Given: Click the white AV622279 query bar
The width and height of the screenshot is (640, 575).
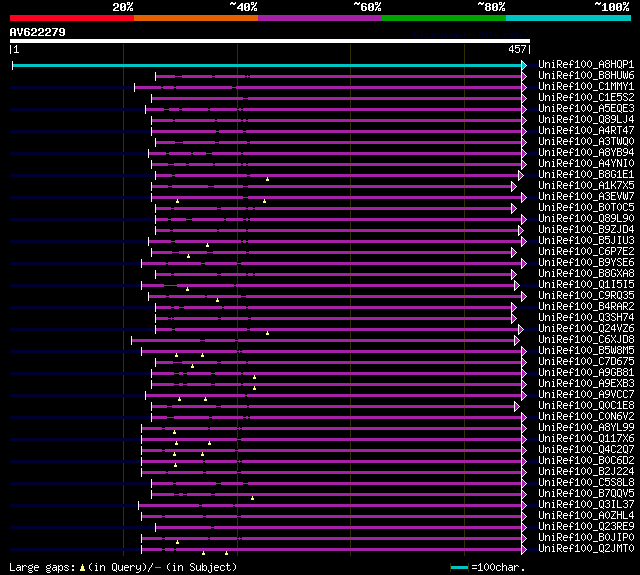Looking at the screenshot, I should [x=270, y=41].
